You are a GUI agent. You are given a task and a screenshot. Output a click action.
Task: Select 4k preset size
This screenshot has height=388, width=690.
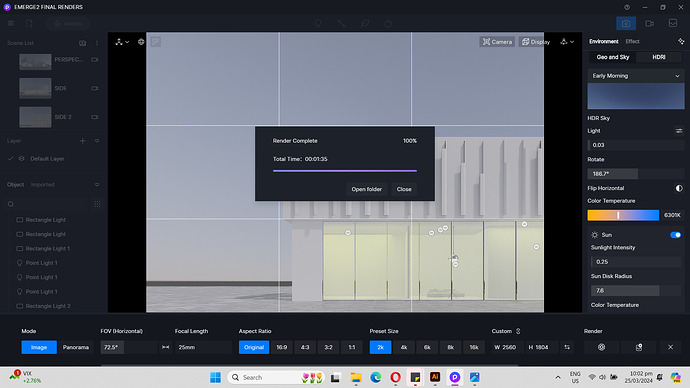click(x=404, y=347)
